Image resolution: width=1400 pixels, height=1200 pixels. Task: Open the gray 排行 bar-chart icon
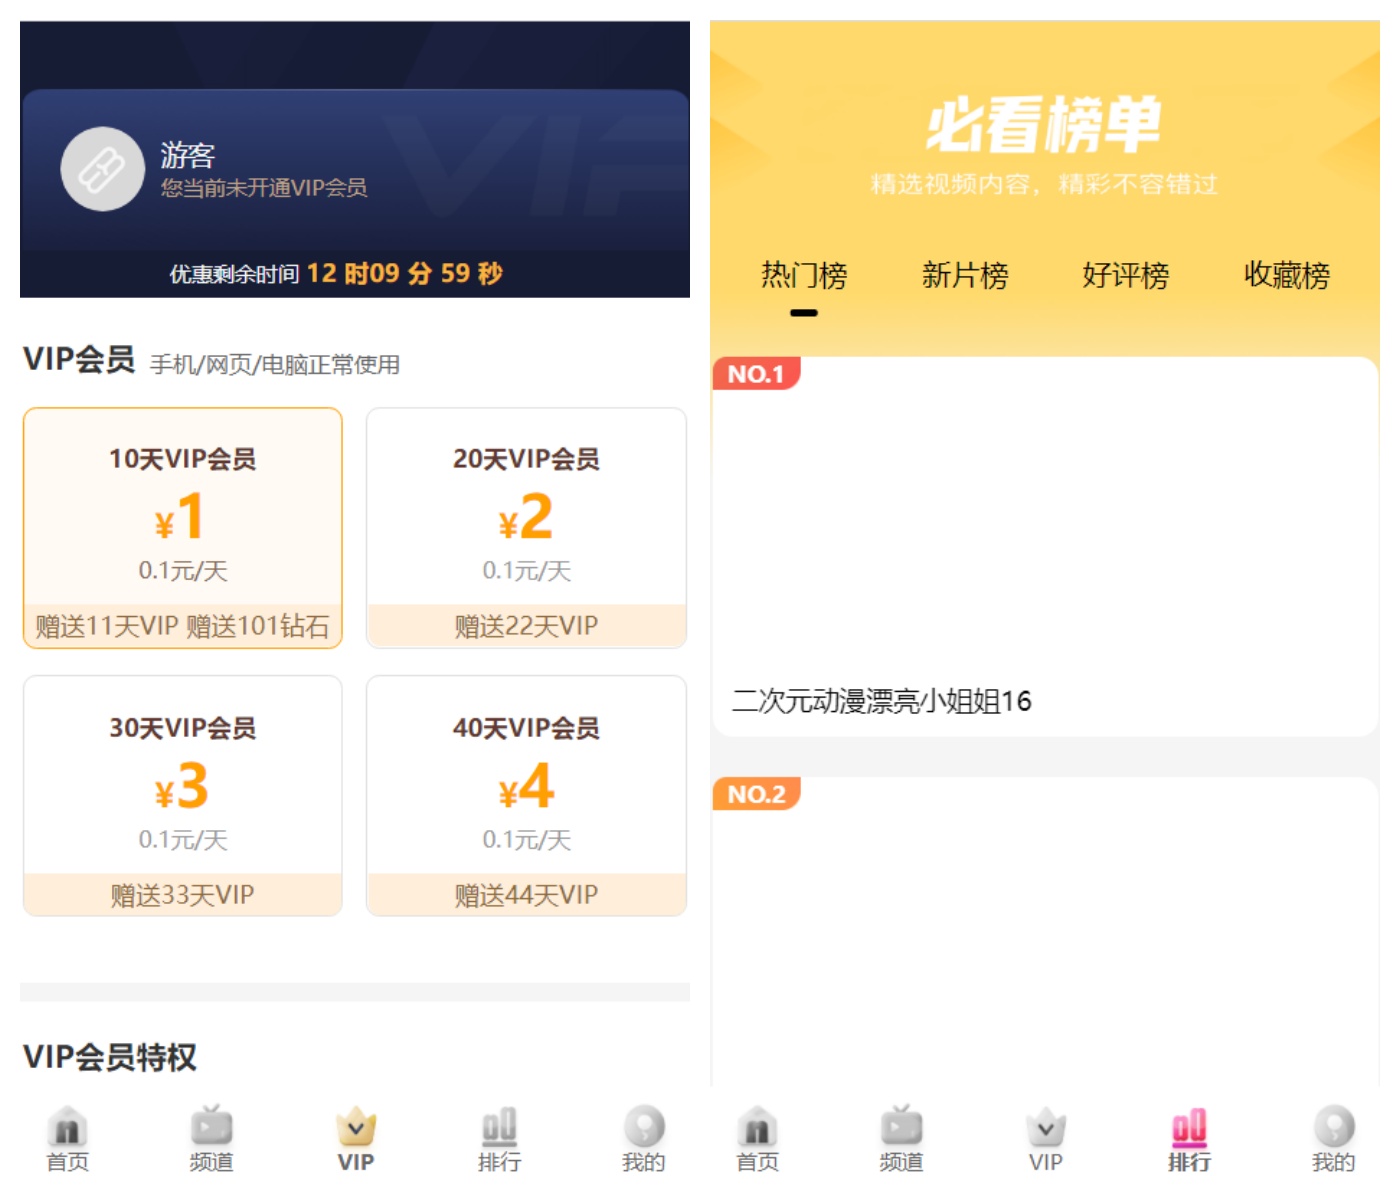coord(499,1128)
